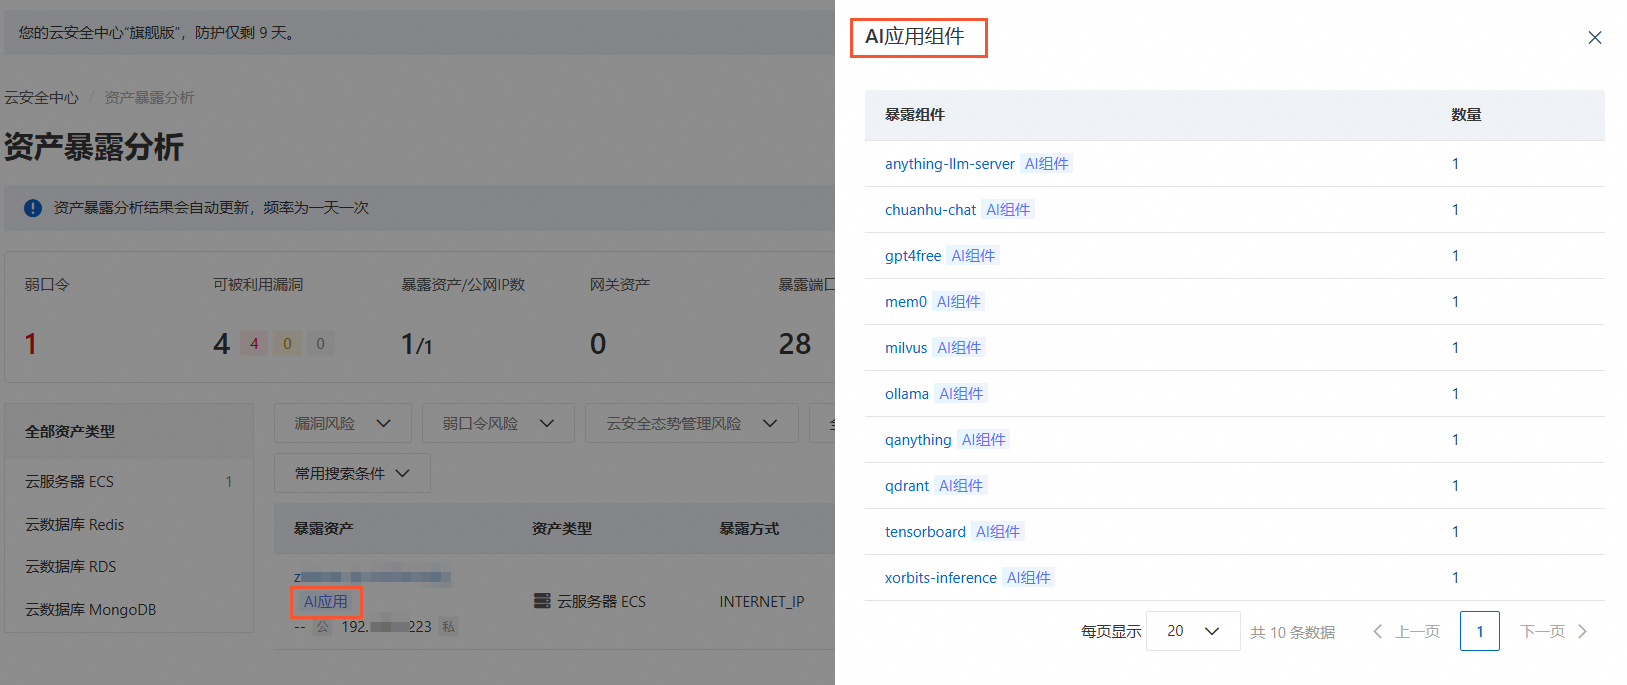This screenshot has width=1627, height=685.
Task: Click the AI组件 tag next to milvus
Action: [x=959, y=348]
